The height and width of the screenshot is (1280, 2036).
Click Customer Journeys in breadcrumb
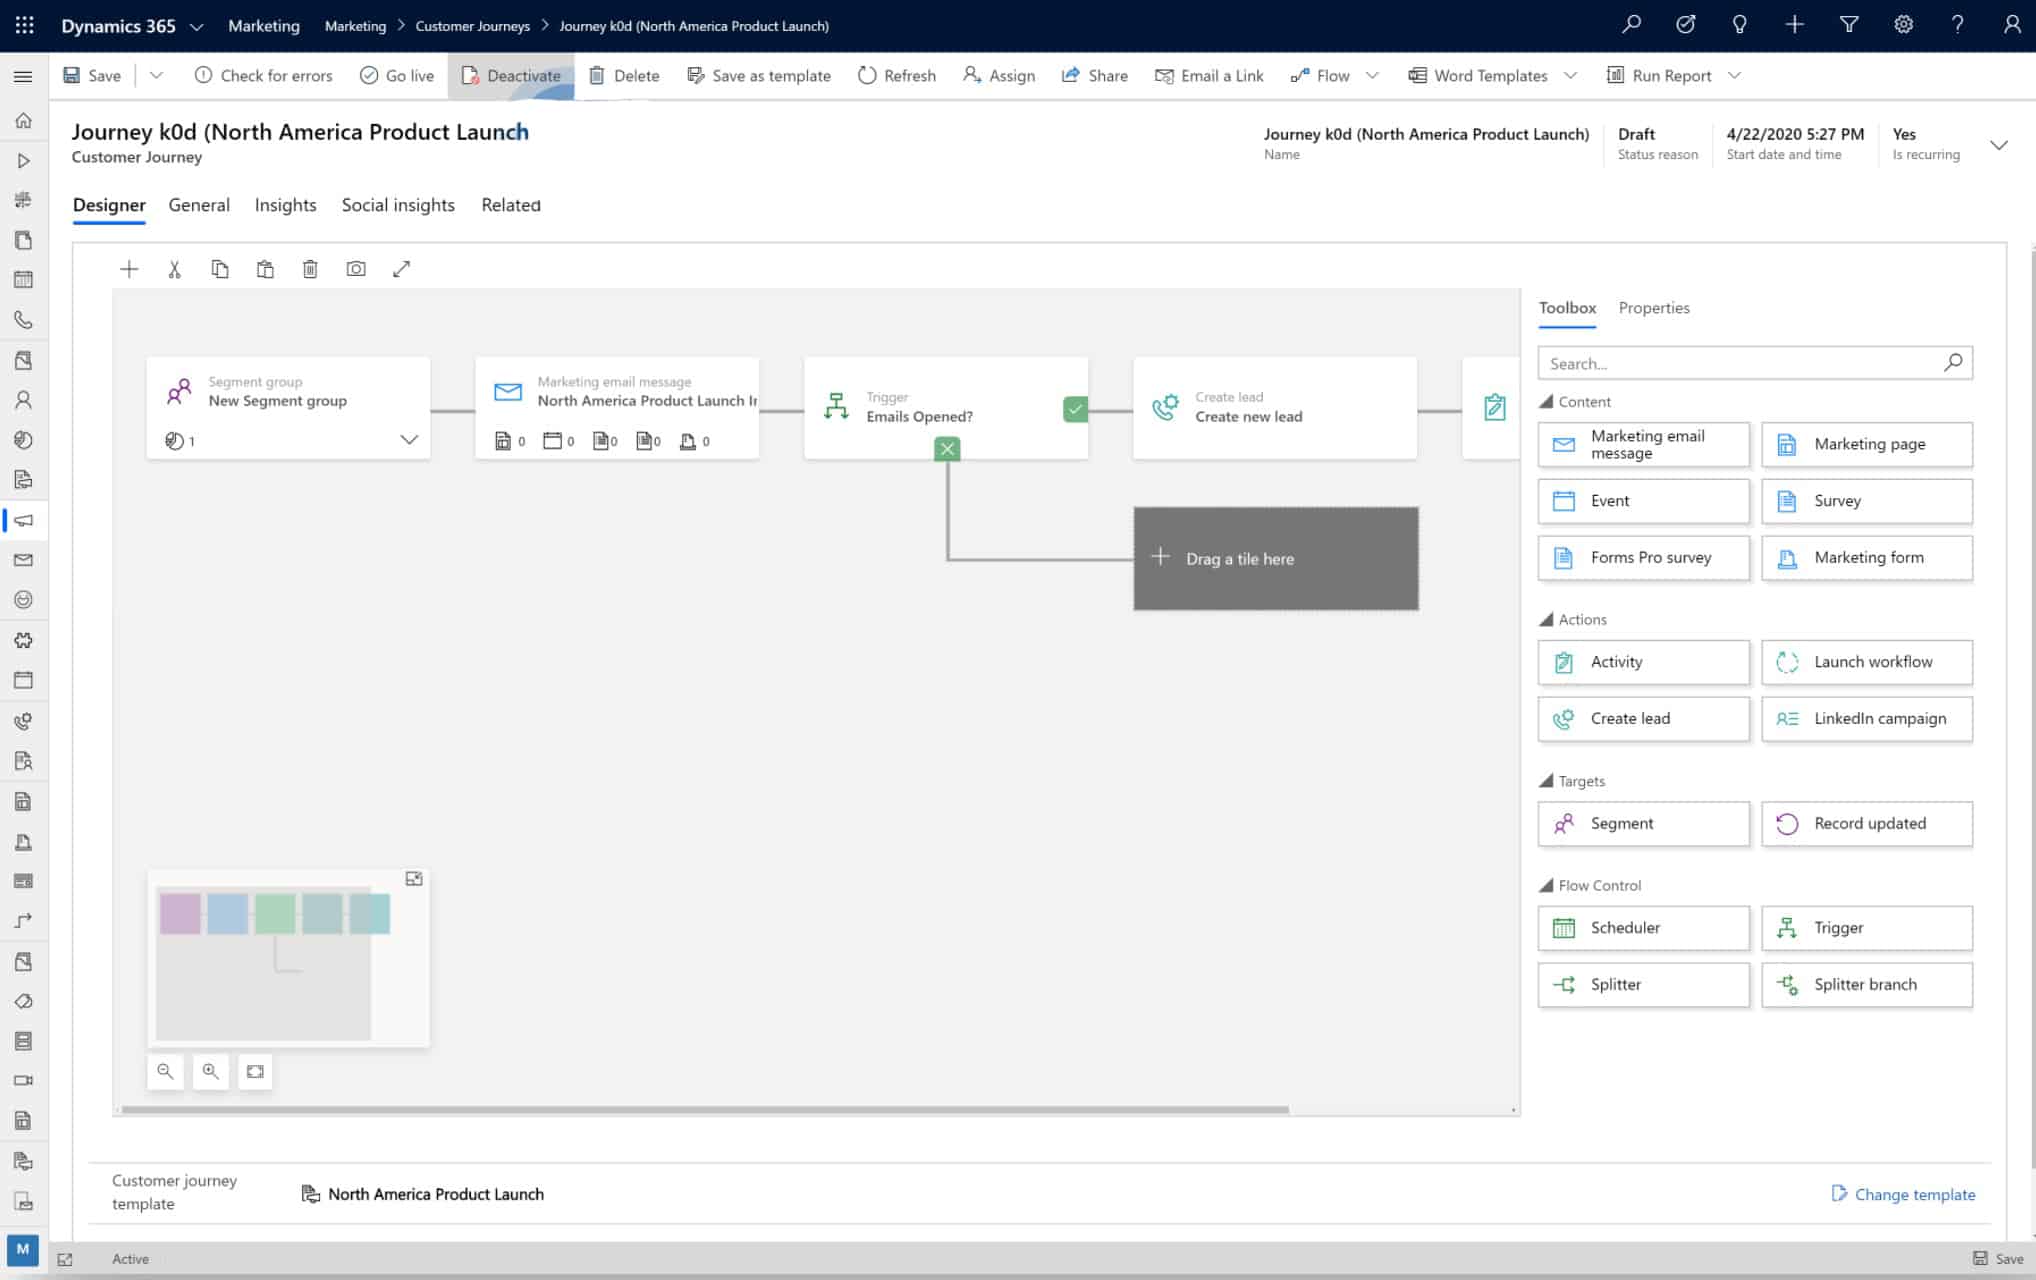coord(472,26)
